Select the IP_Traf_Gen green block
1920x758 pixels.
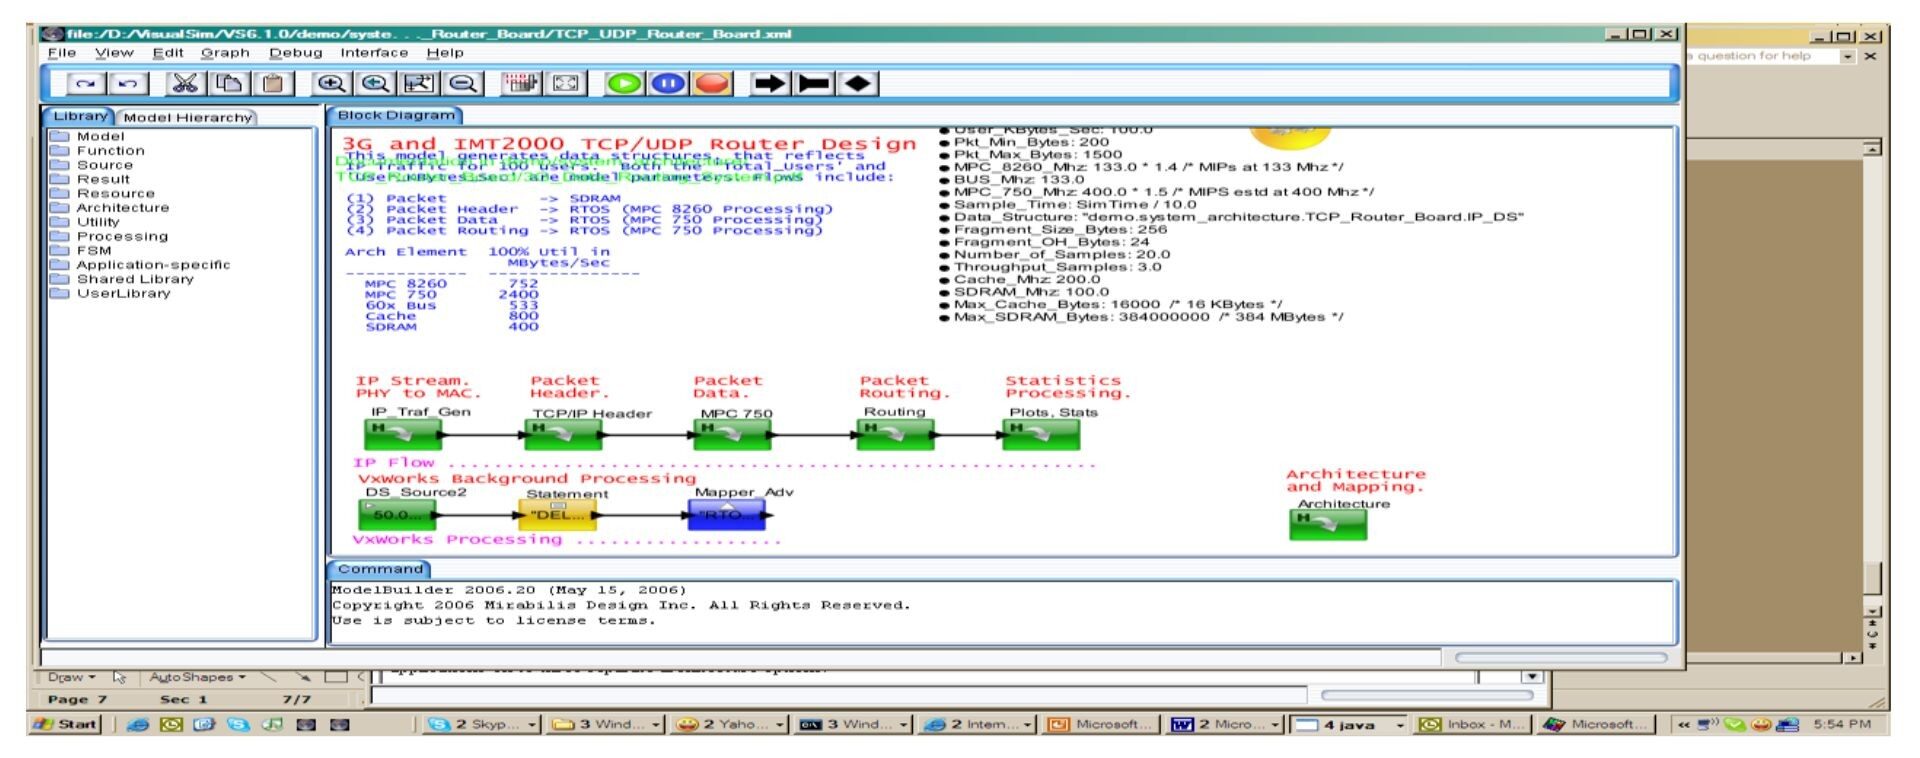[403, 434]
